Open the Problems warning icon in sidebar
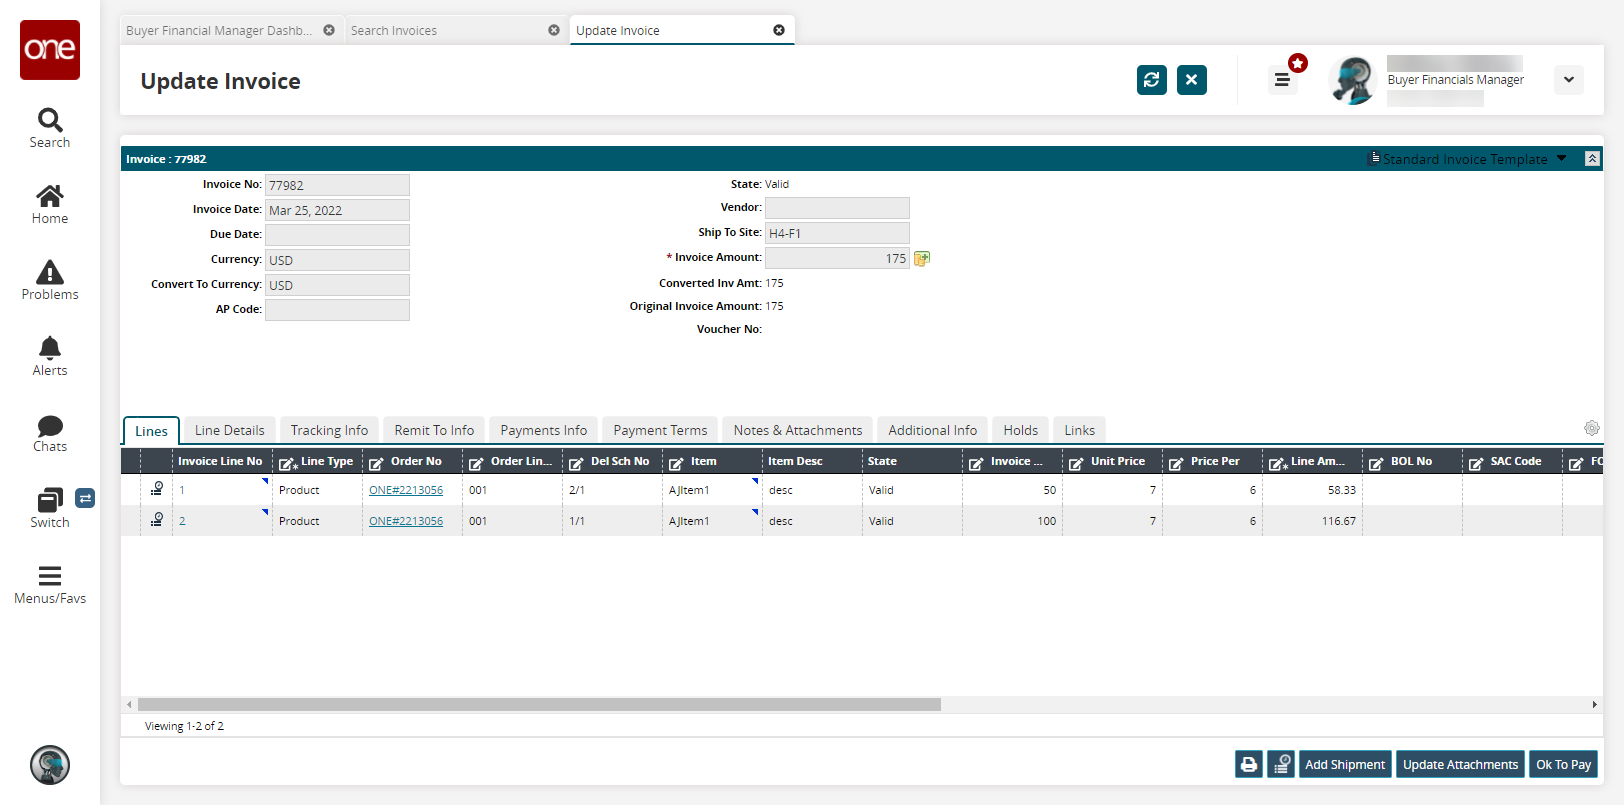 pos(50,273)
